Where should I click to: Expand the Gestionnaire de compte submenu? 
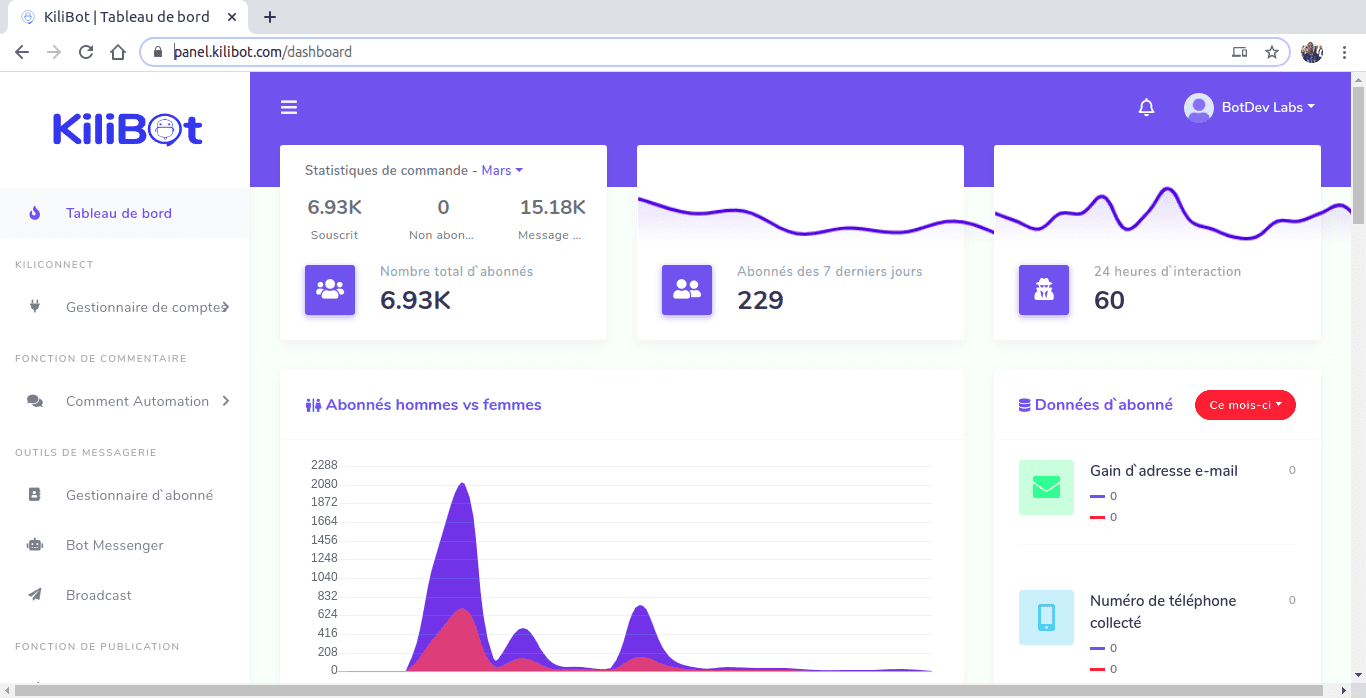click(225, 307)
